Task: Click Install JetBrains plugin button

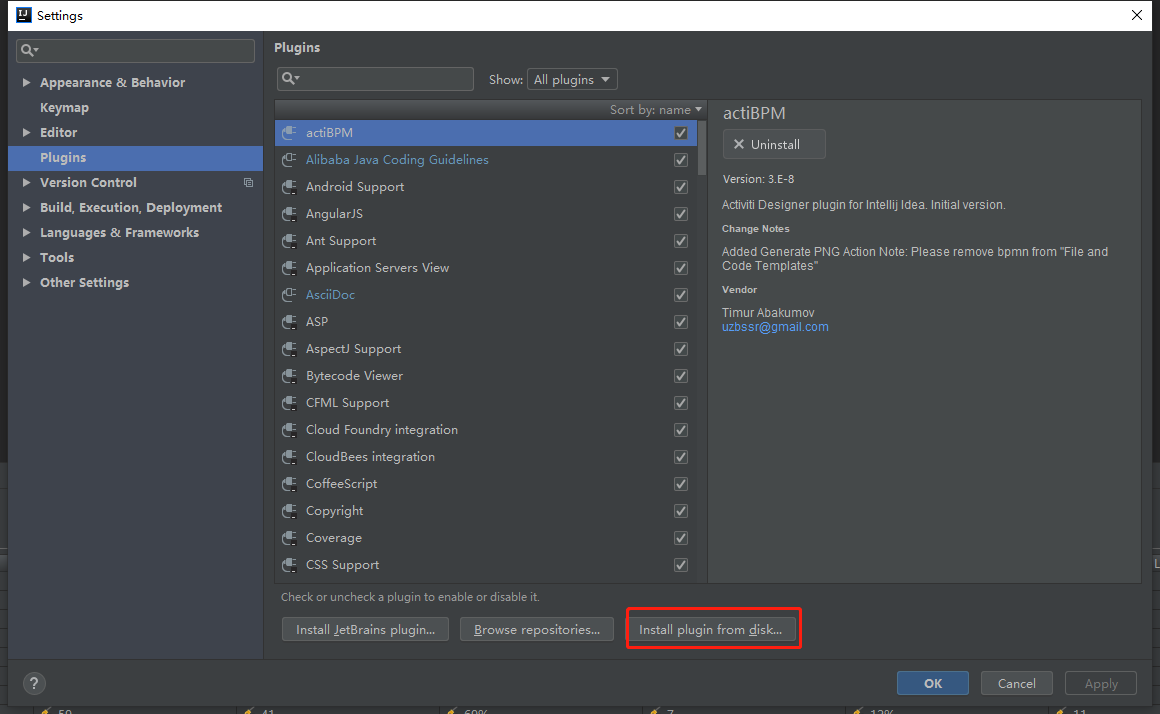Action: [365, 630]
